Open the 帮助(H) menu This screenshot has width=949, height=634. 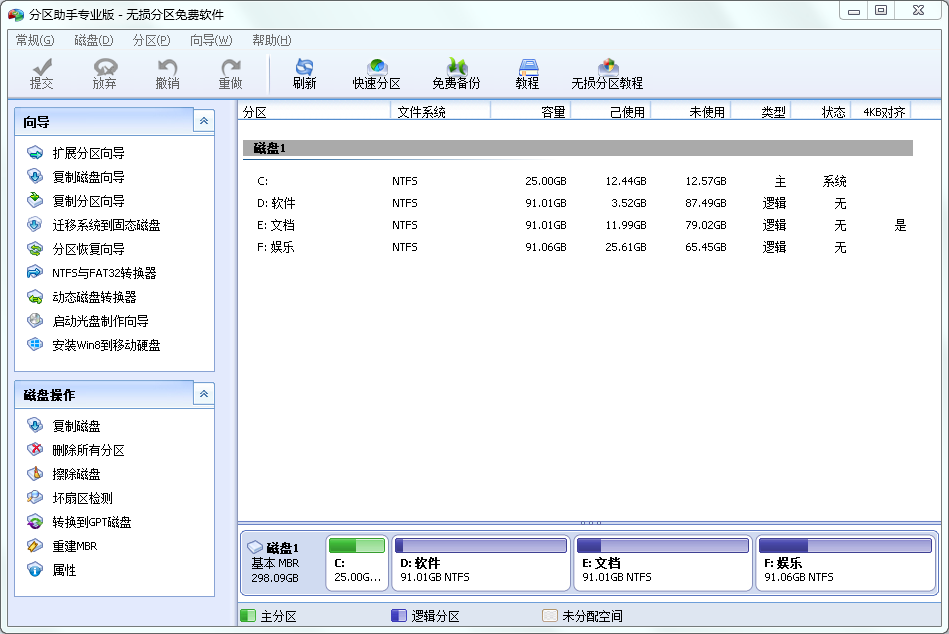point(271,40)
